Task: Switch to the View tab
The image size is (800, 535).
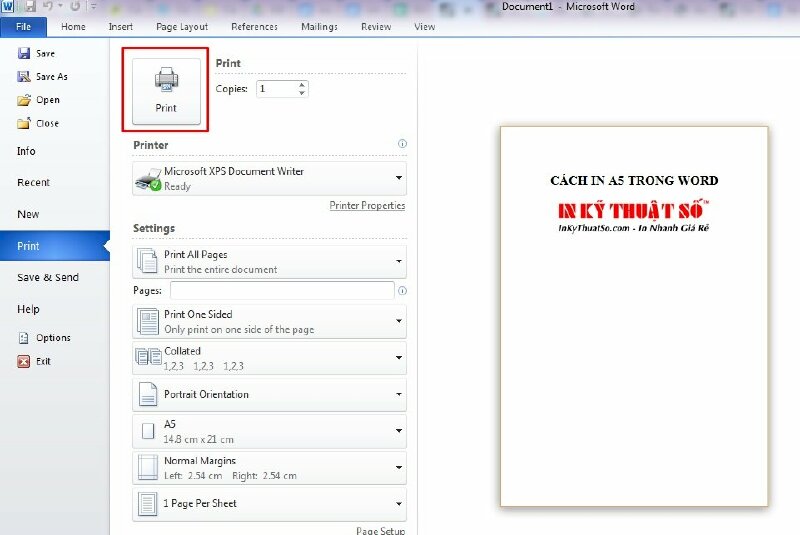Action: click(x=424, y=27)
